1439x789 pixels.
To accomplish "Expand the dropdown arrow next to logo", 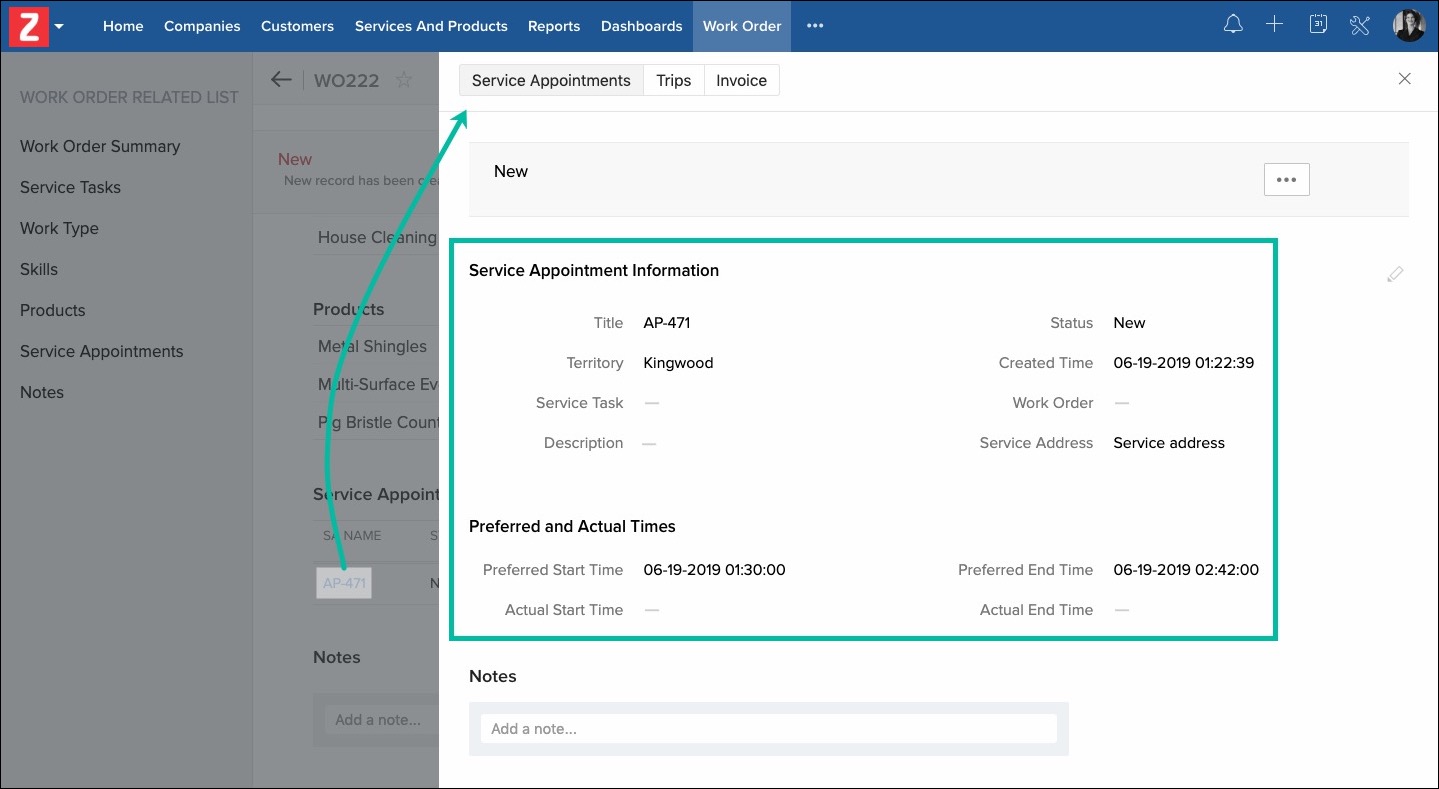I will pos(59,27).
